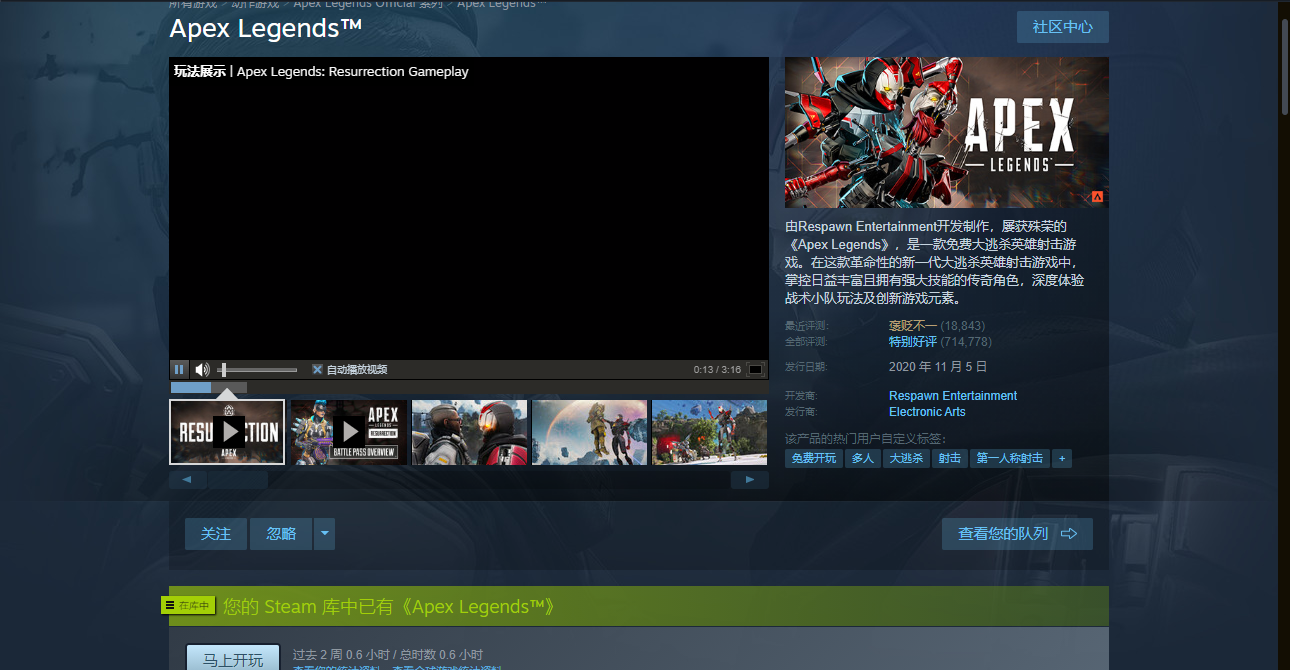Click the 0:13 / 3:16 time display
This screenshot has height=670, width=1290.
click(x=717, y=370)
